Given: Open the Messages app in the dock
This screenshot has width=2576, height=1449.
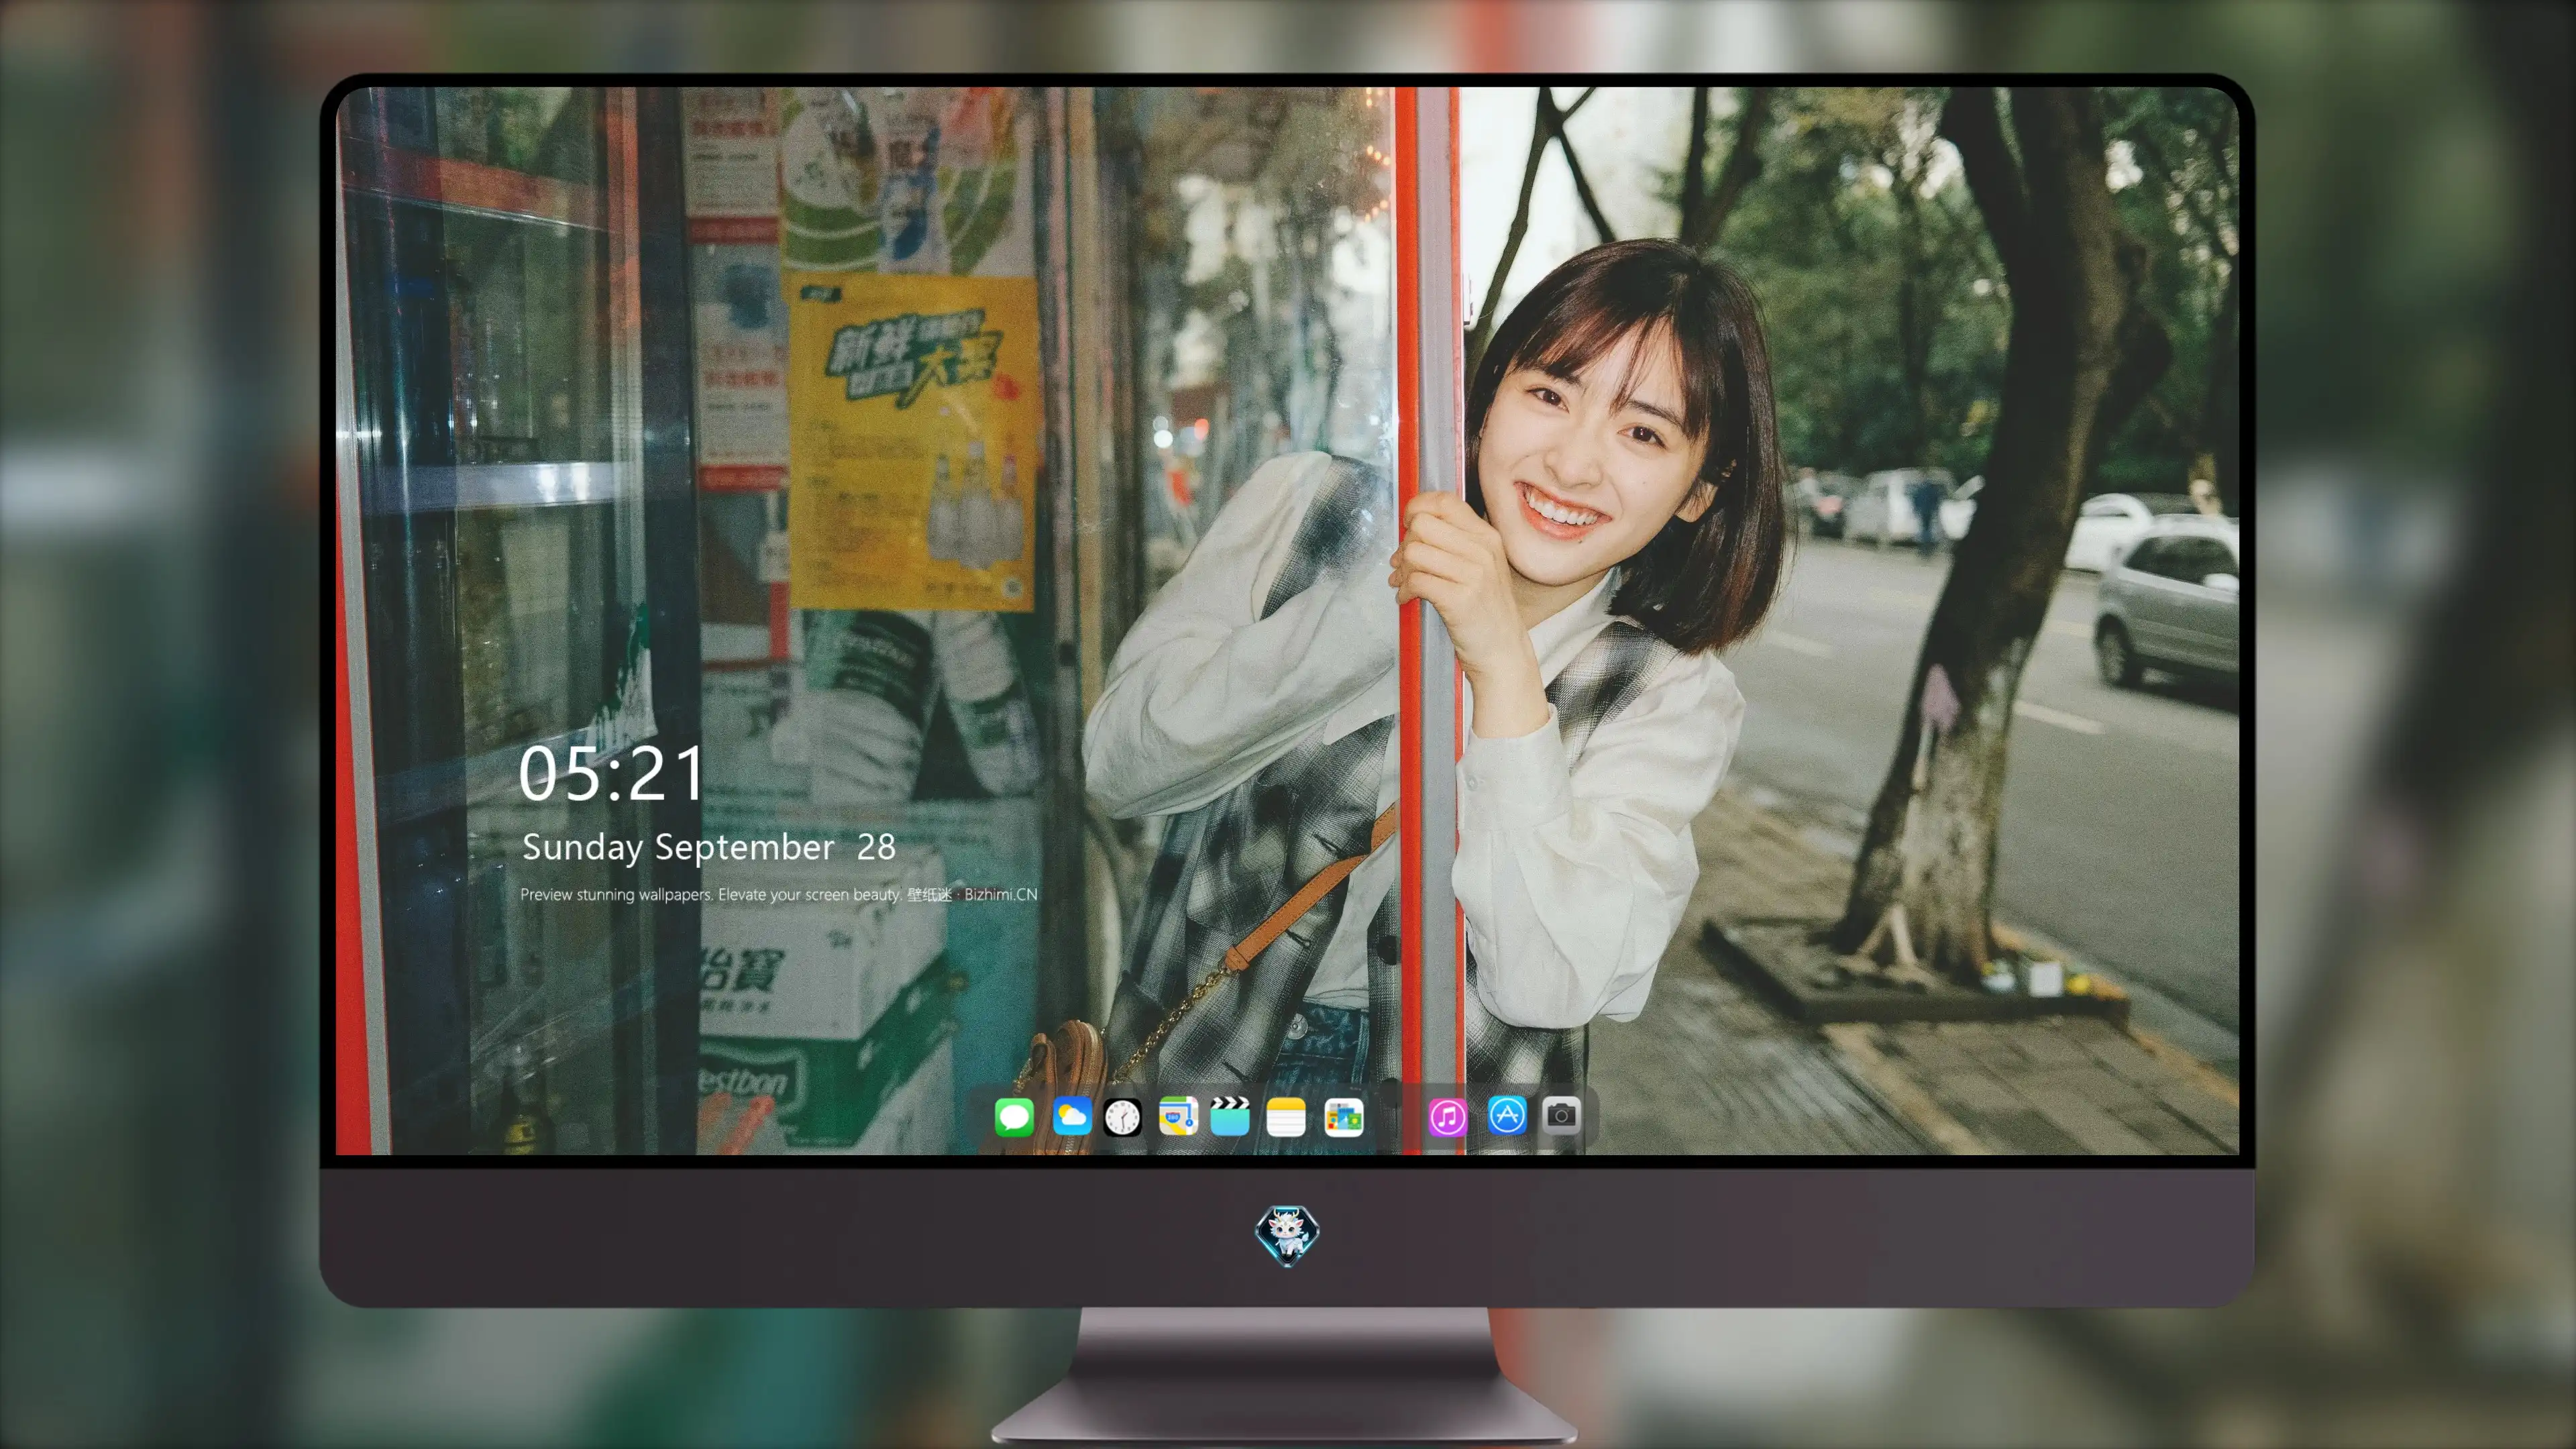Looking at the screenshot, I should [1014, 1116].
